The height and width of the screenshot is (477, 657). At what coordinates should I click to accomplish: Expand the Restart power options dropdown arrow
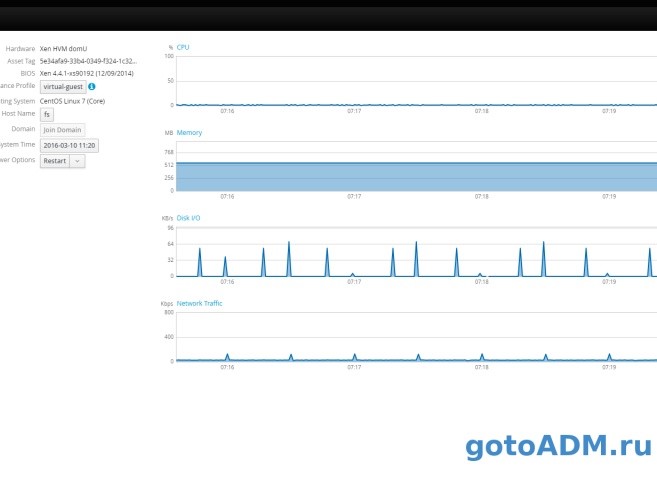click(x=78, y=161)
